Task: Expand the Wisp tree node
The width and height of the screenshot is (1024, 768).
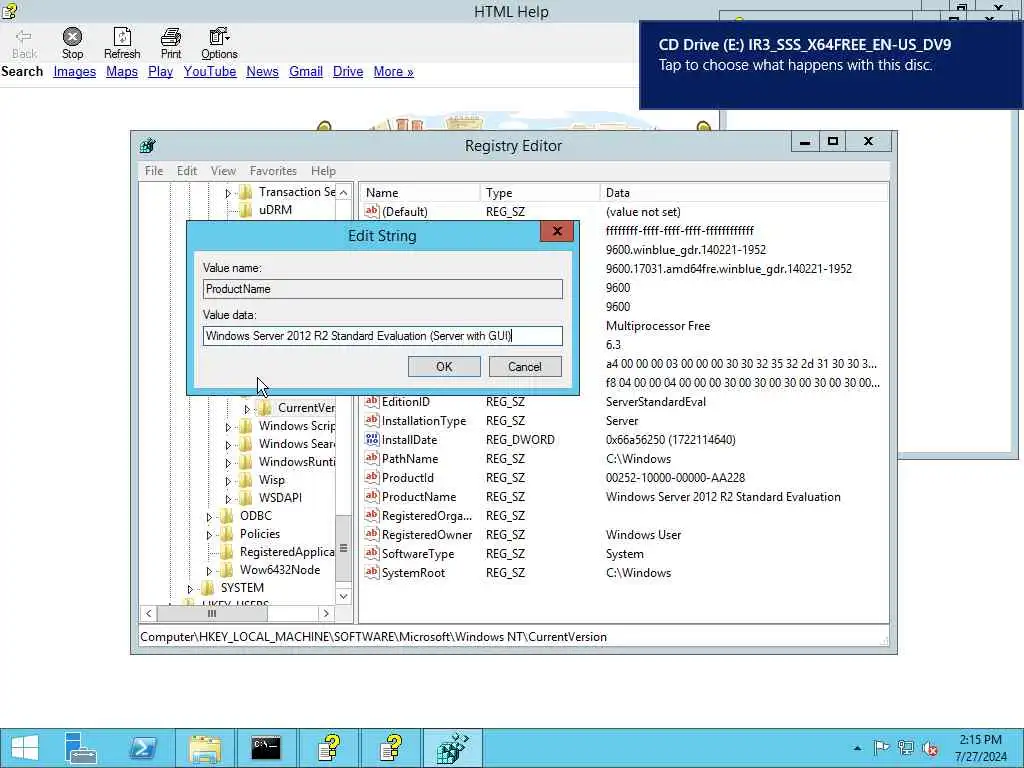Action: pyautogui.click(x=228, y=481)
